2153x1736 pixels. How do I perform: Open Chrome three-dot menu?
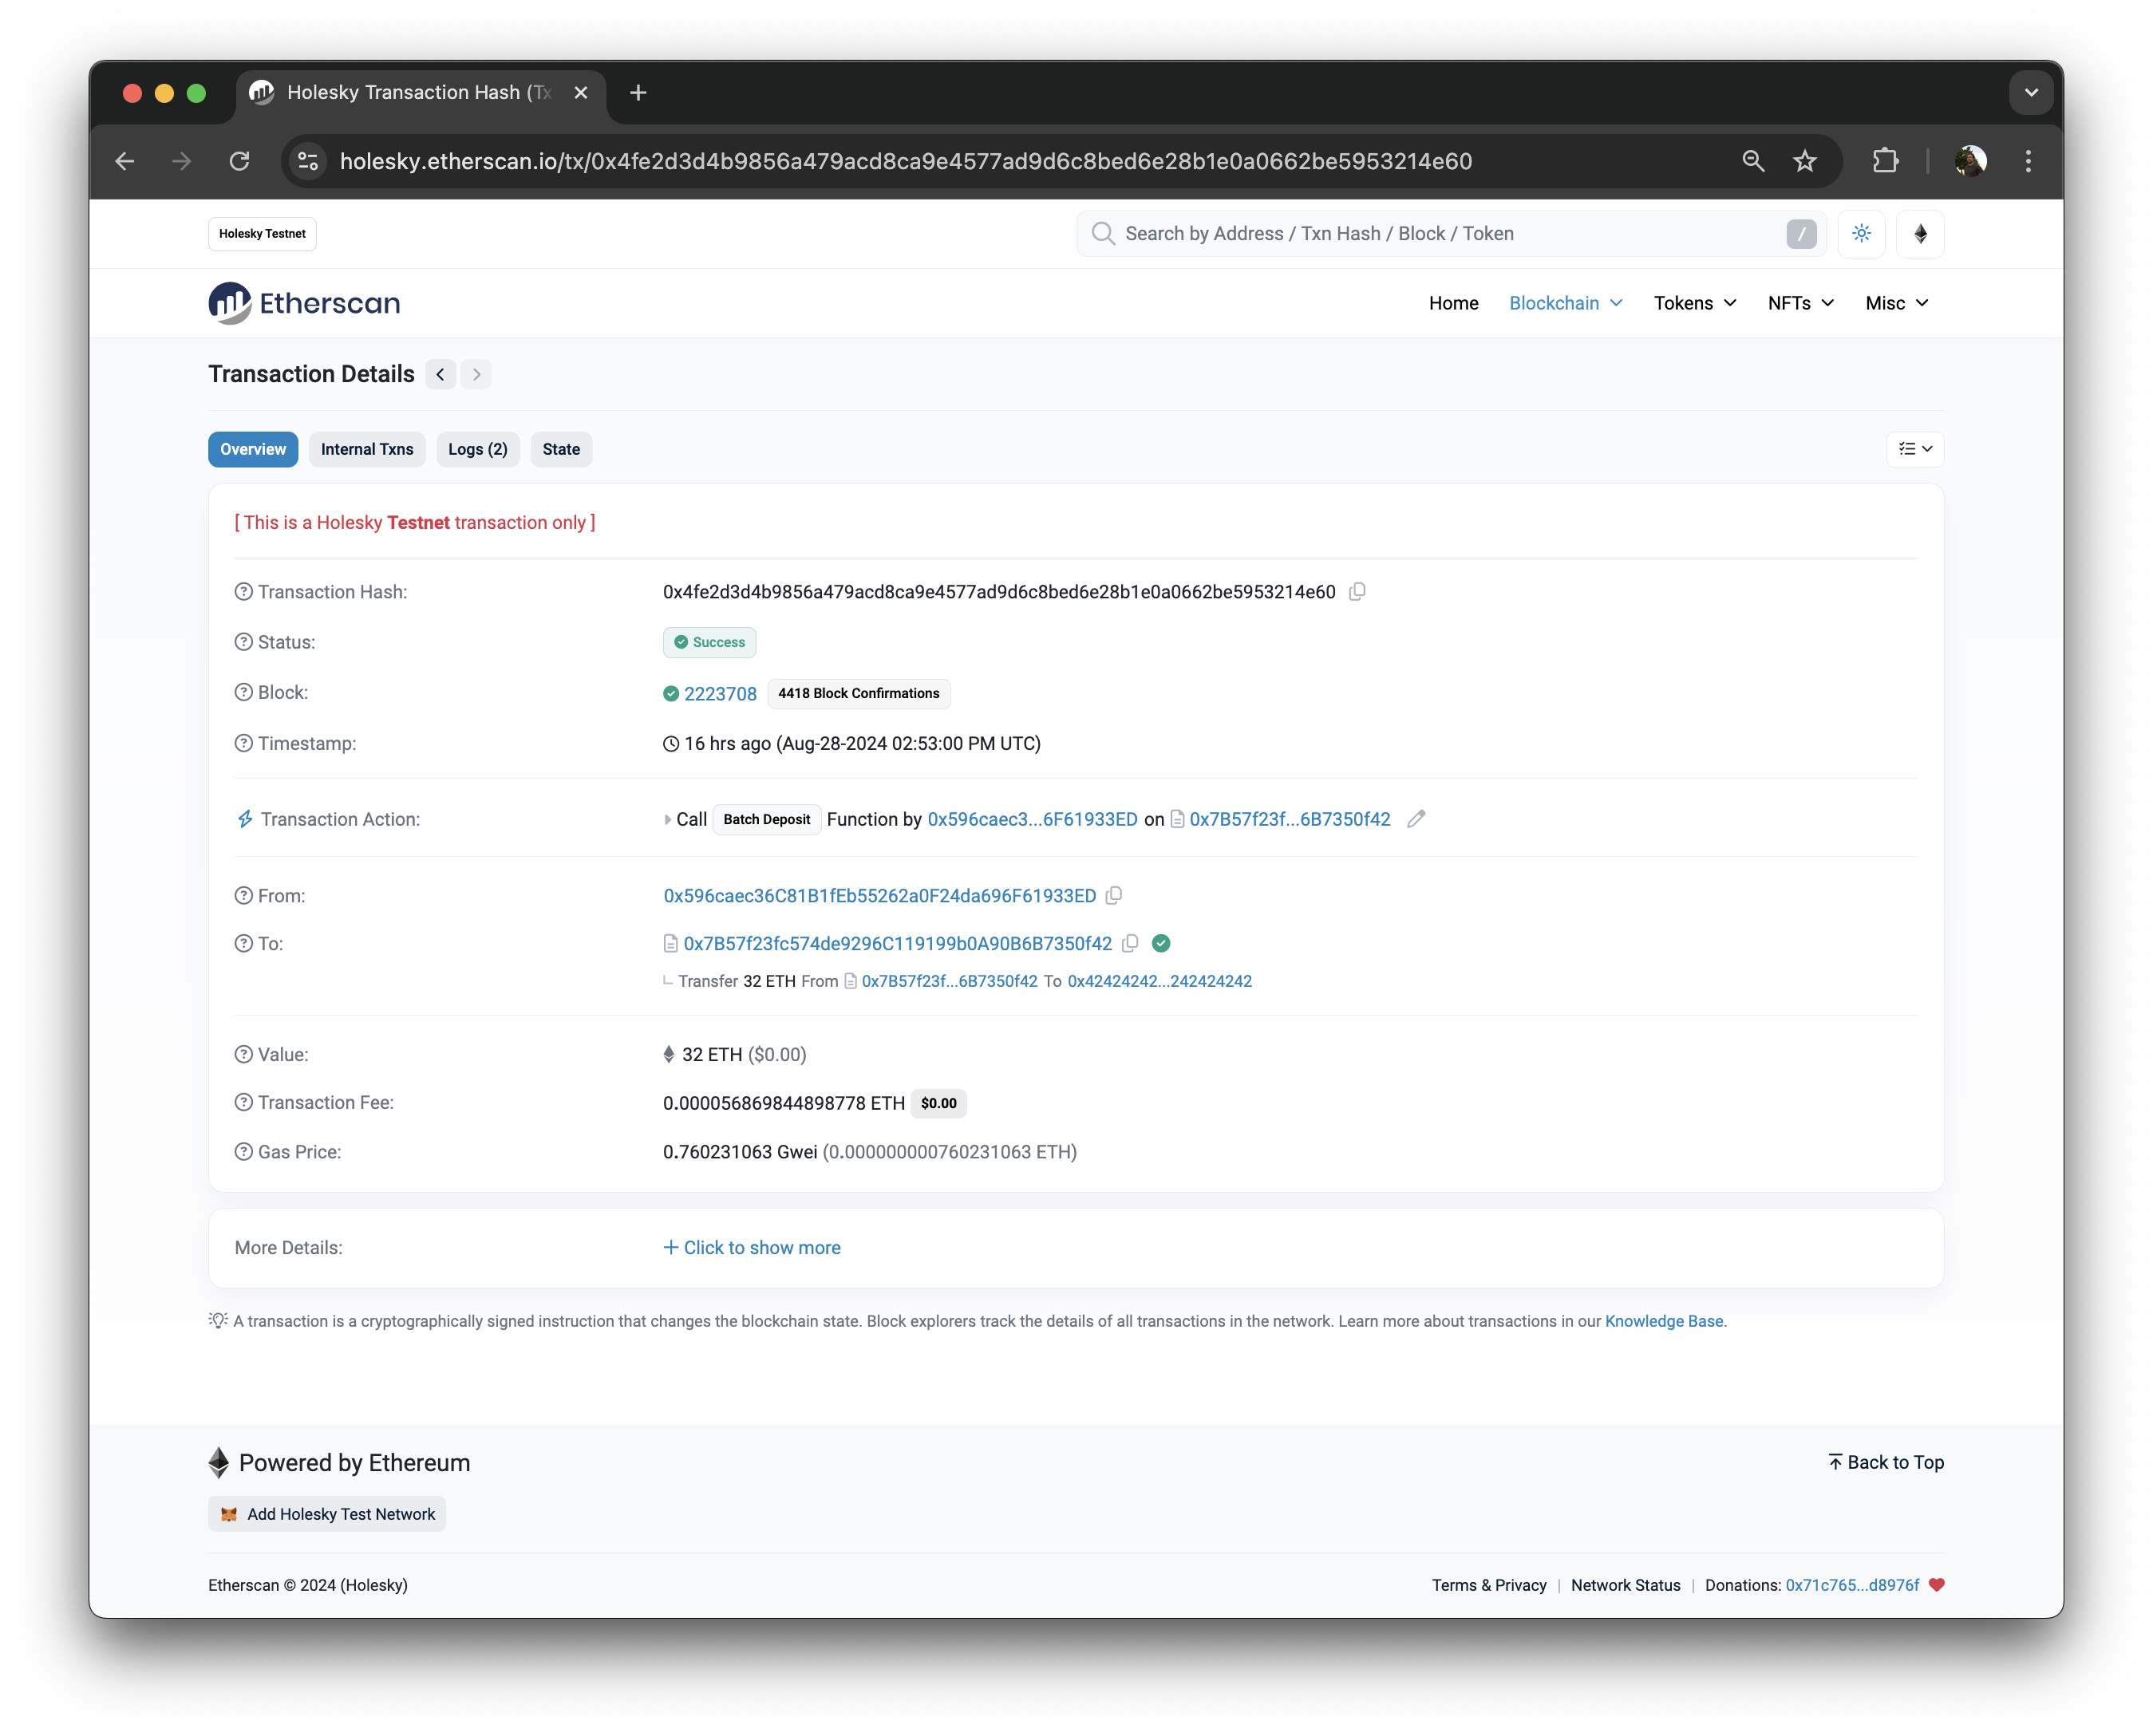point(2028,161)
